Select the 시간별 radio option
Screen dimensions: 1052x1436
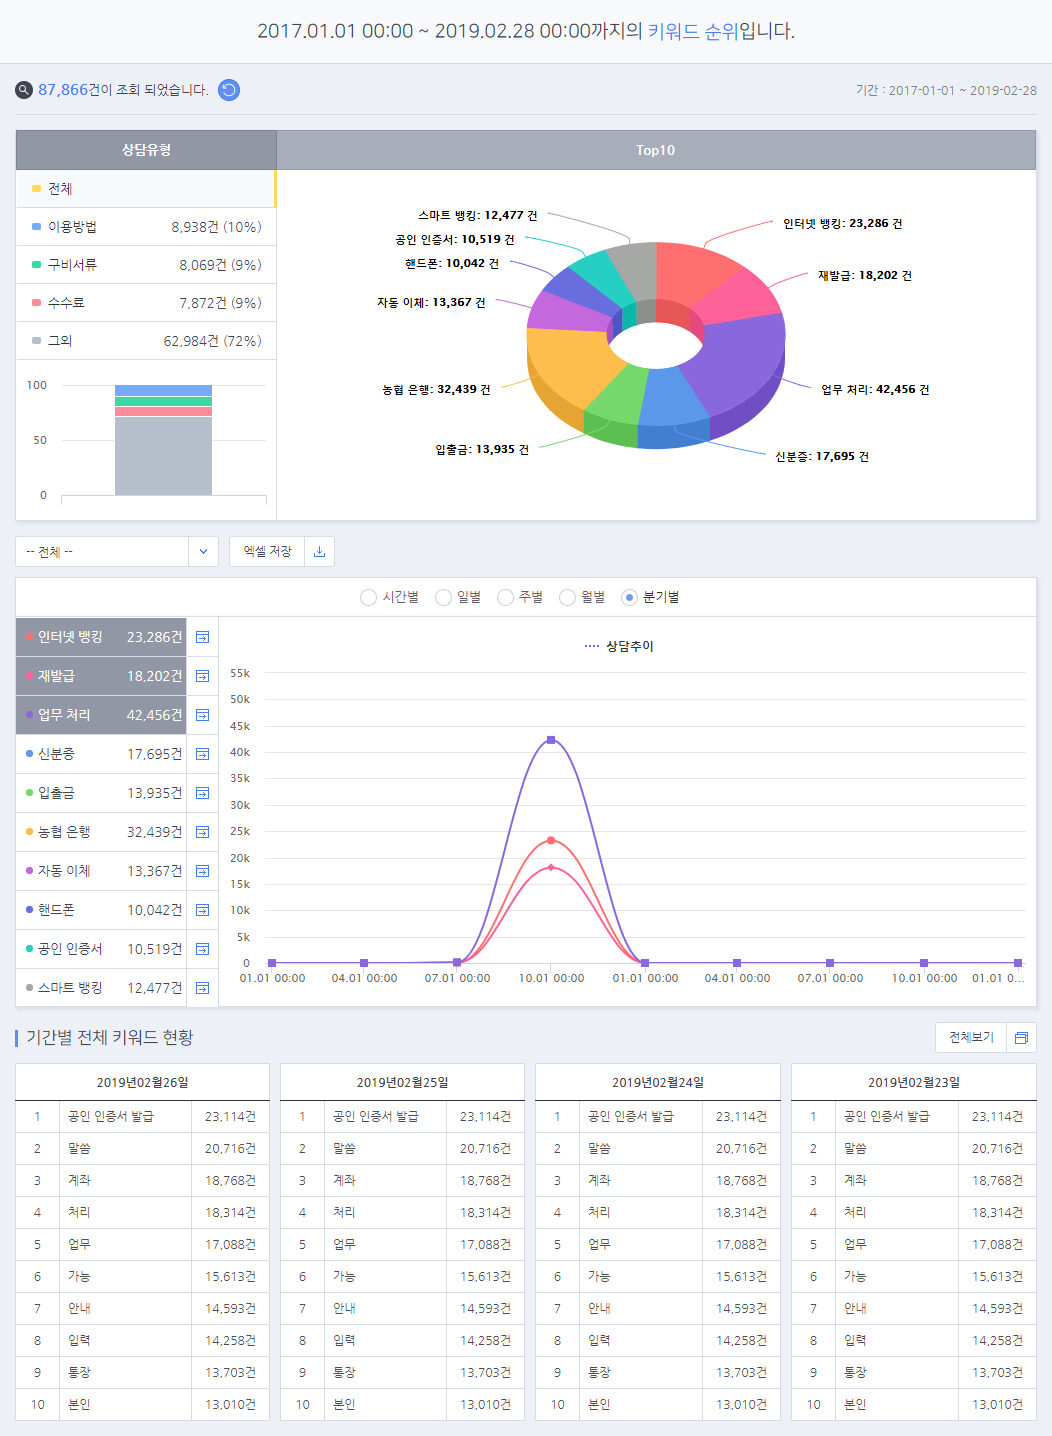[x=368, y=597]
